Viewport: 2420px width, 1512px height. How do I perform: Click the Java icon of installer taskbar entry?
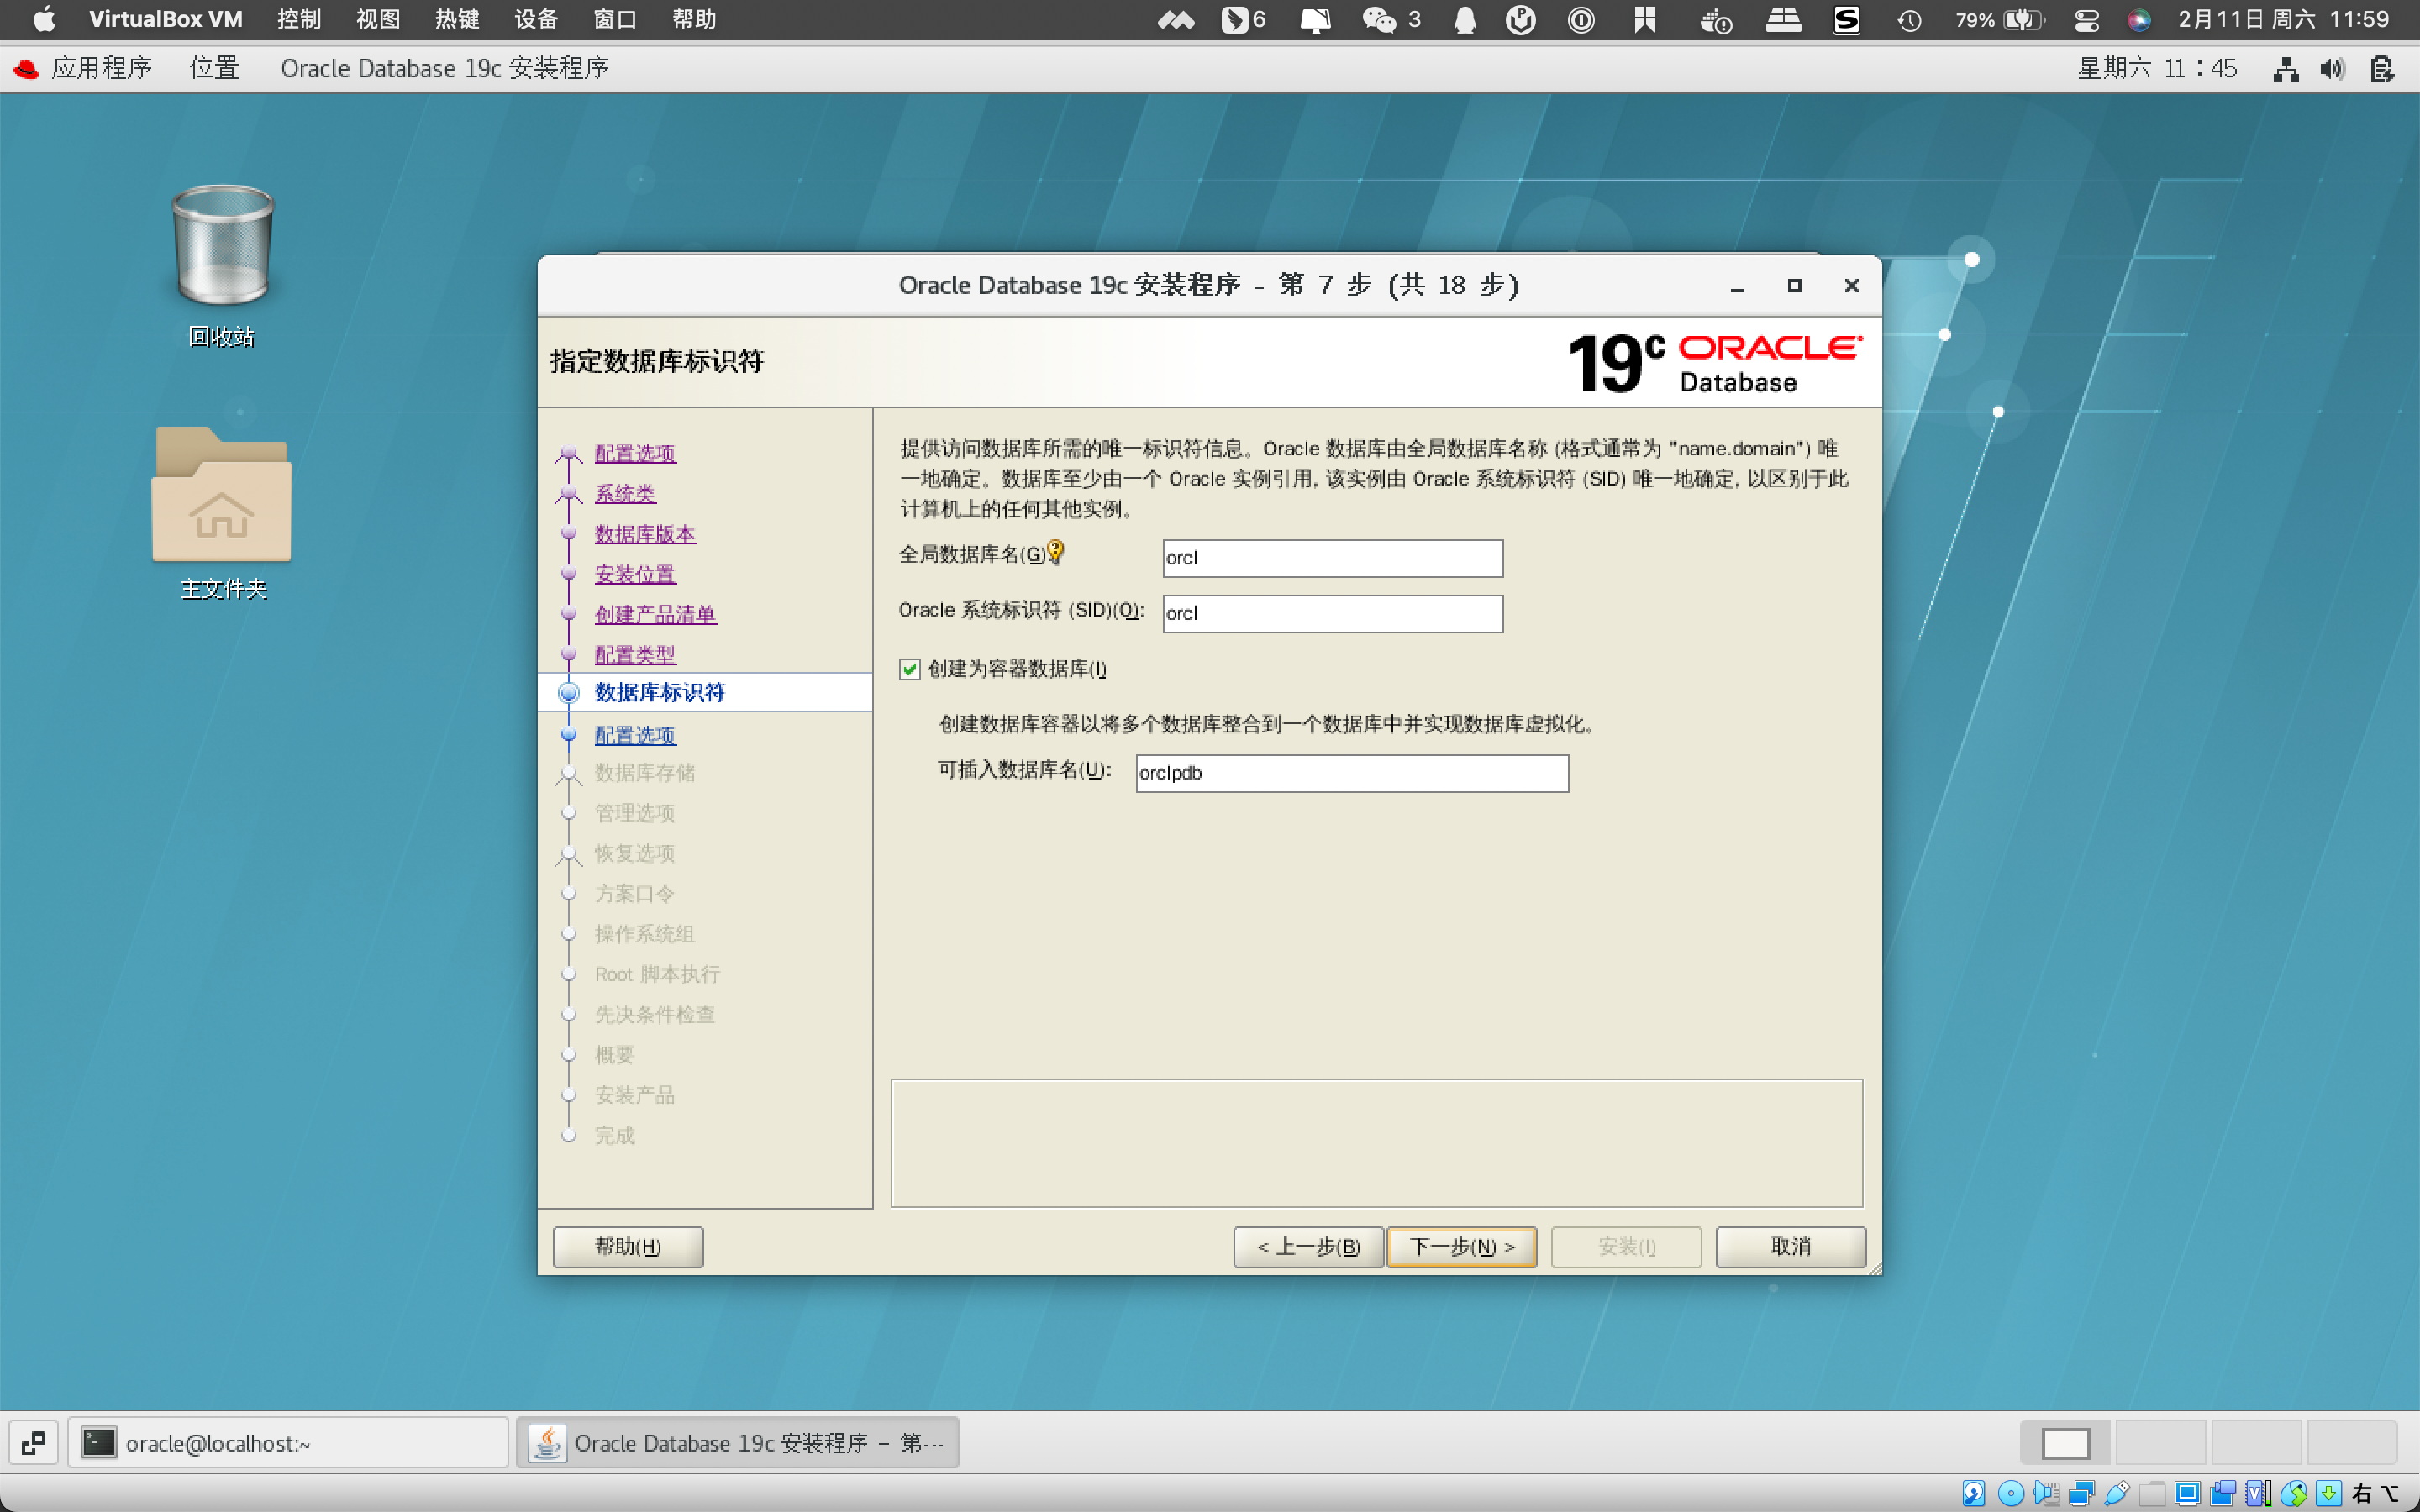click(547, 1443)
